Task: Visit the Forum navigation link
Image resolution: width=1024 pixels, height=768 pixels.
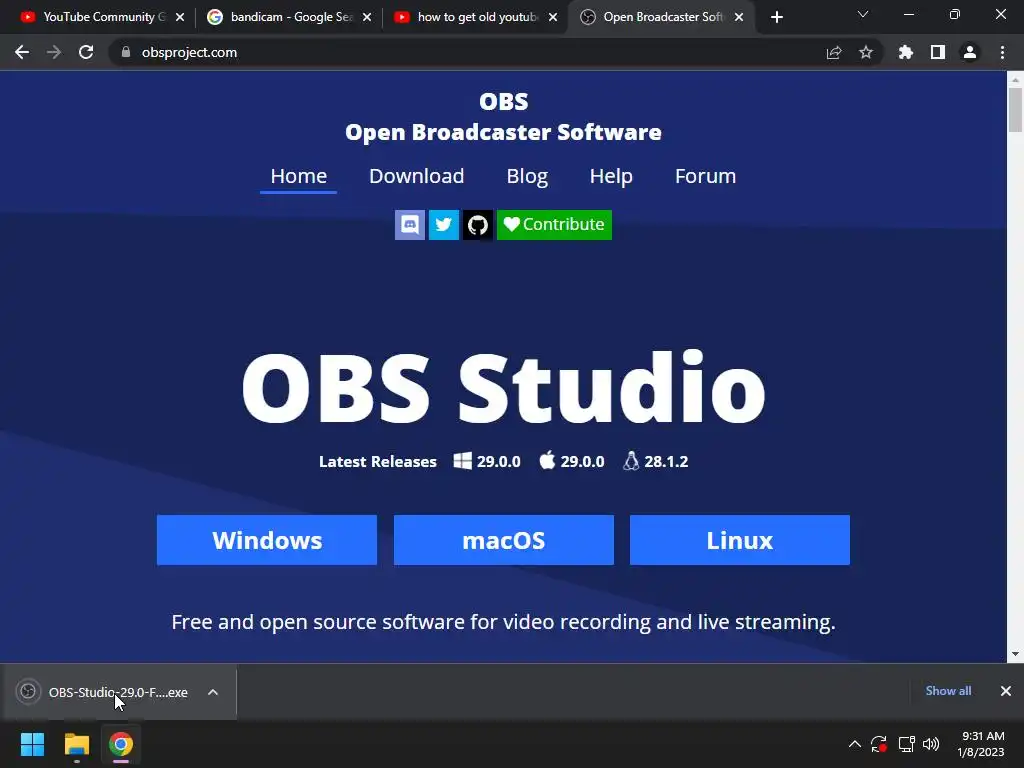Action: point(705,176)
